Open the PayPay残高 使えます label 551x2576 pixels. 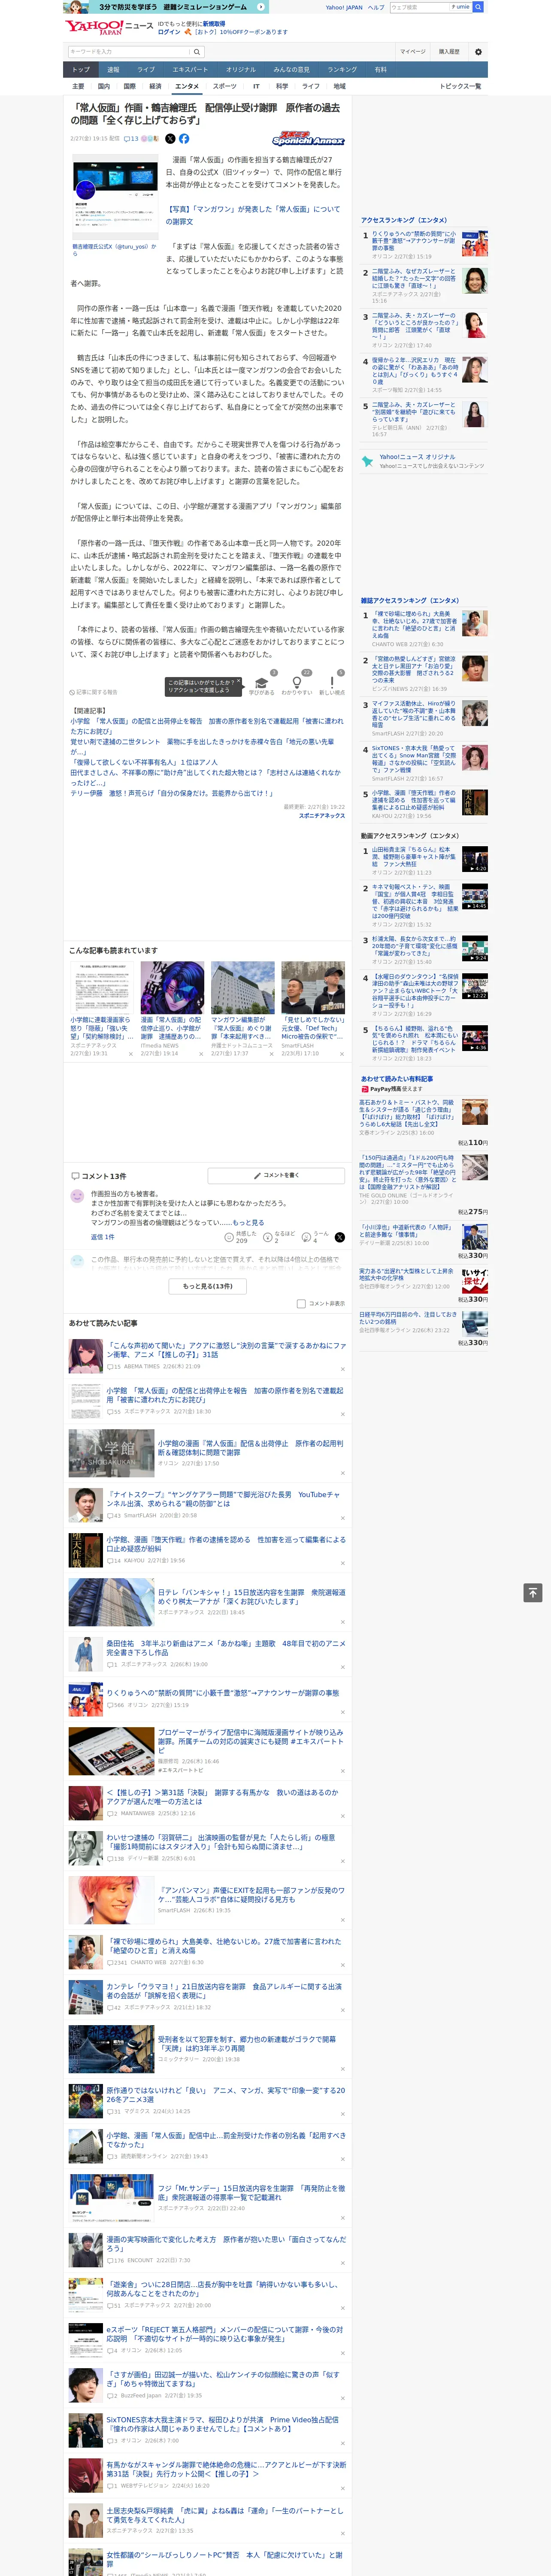pos(391,1089)
